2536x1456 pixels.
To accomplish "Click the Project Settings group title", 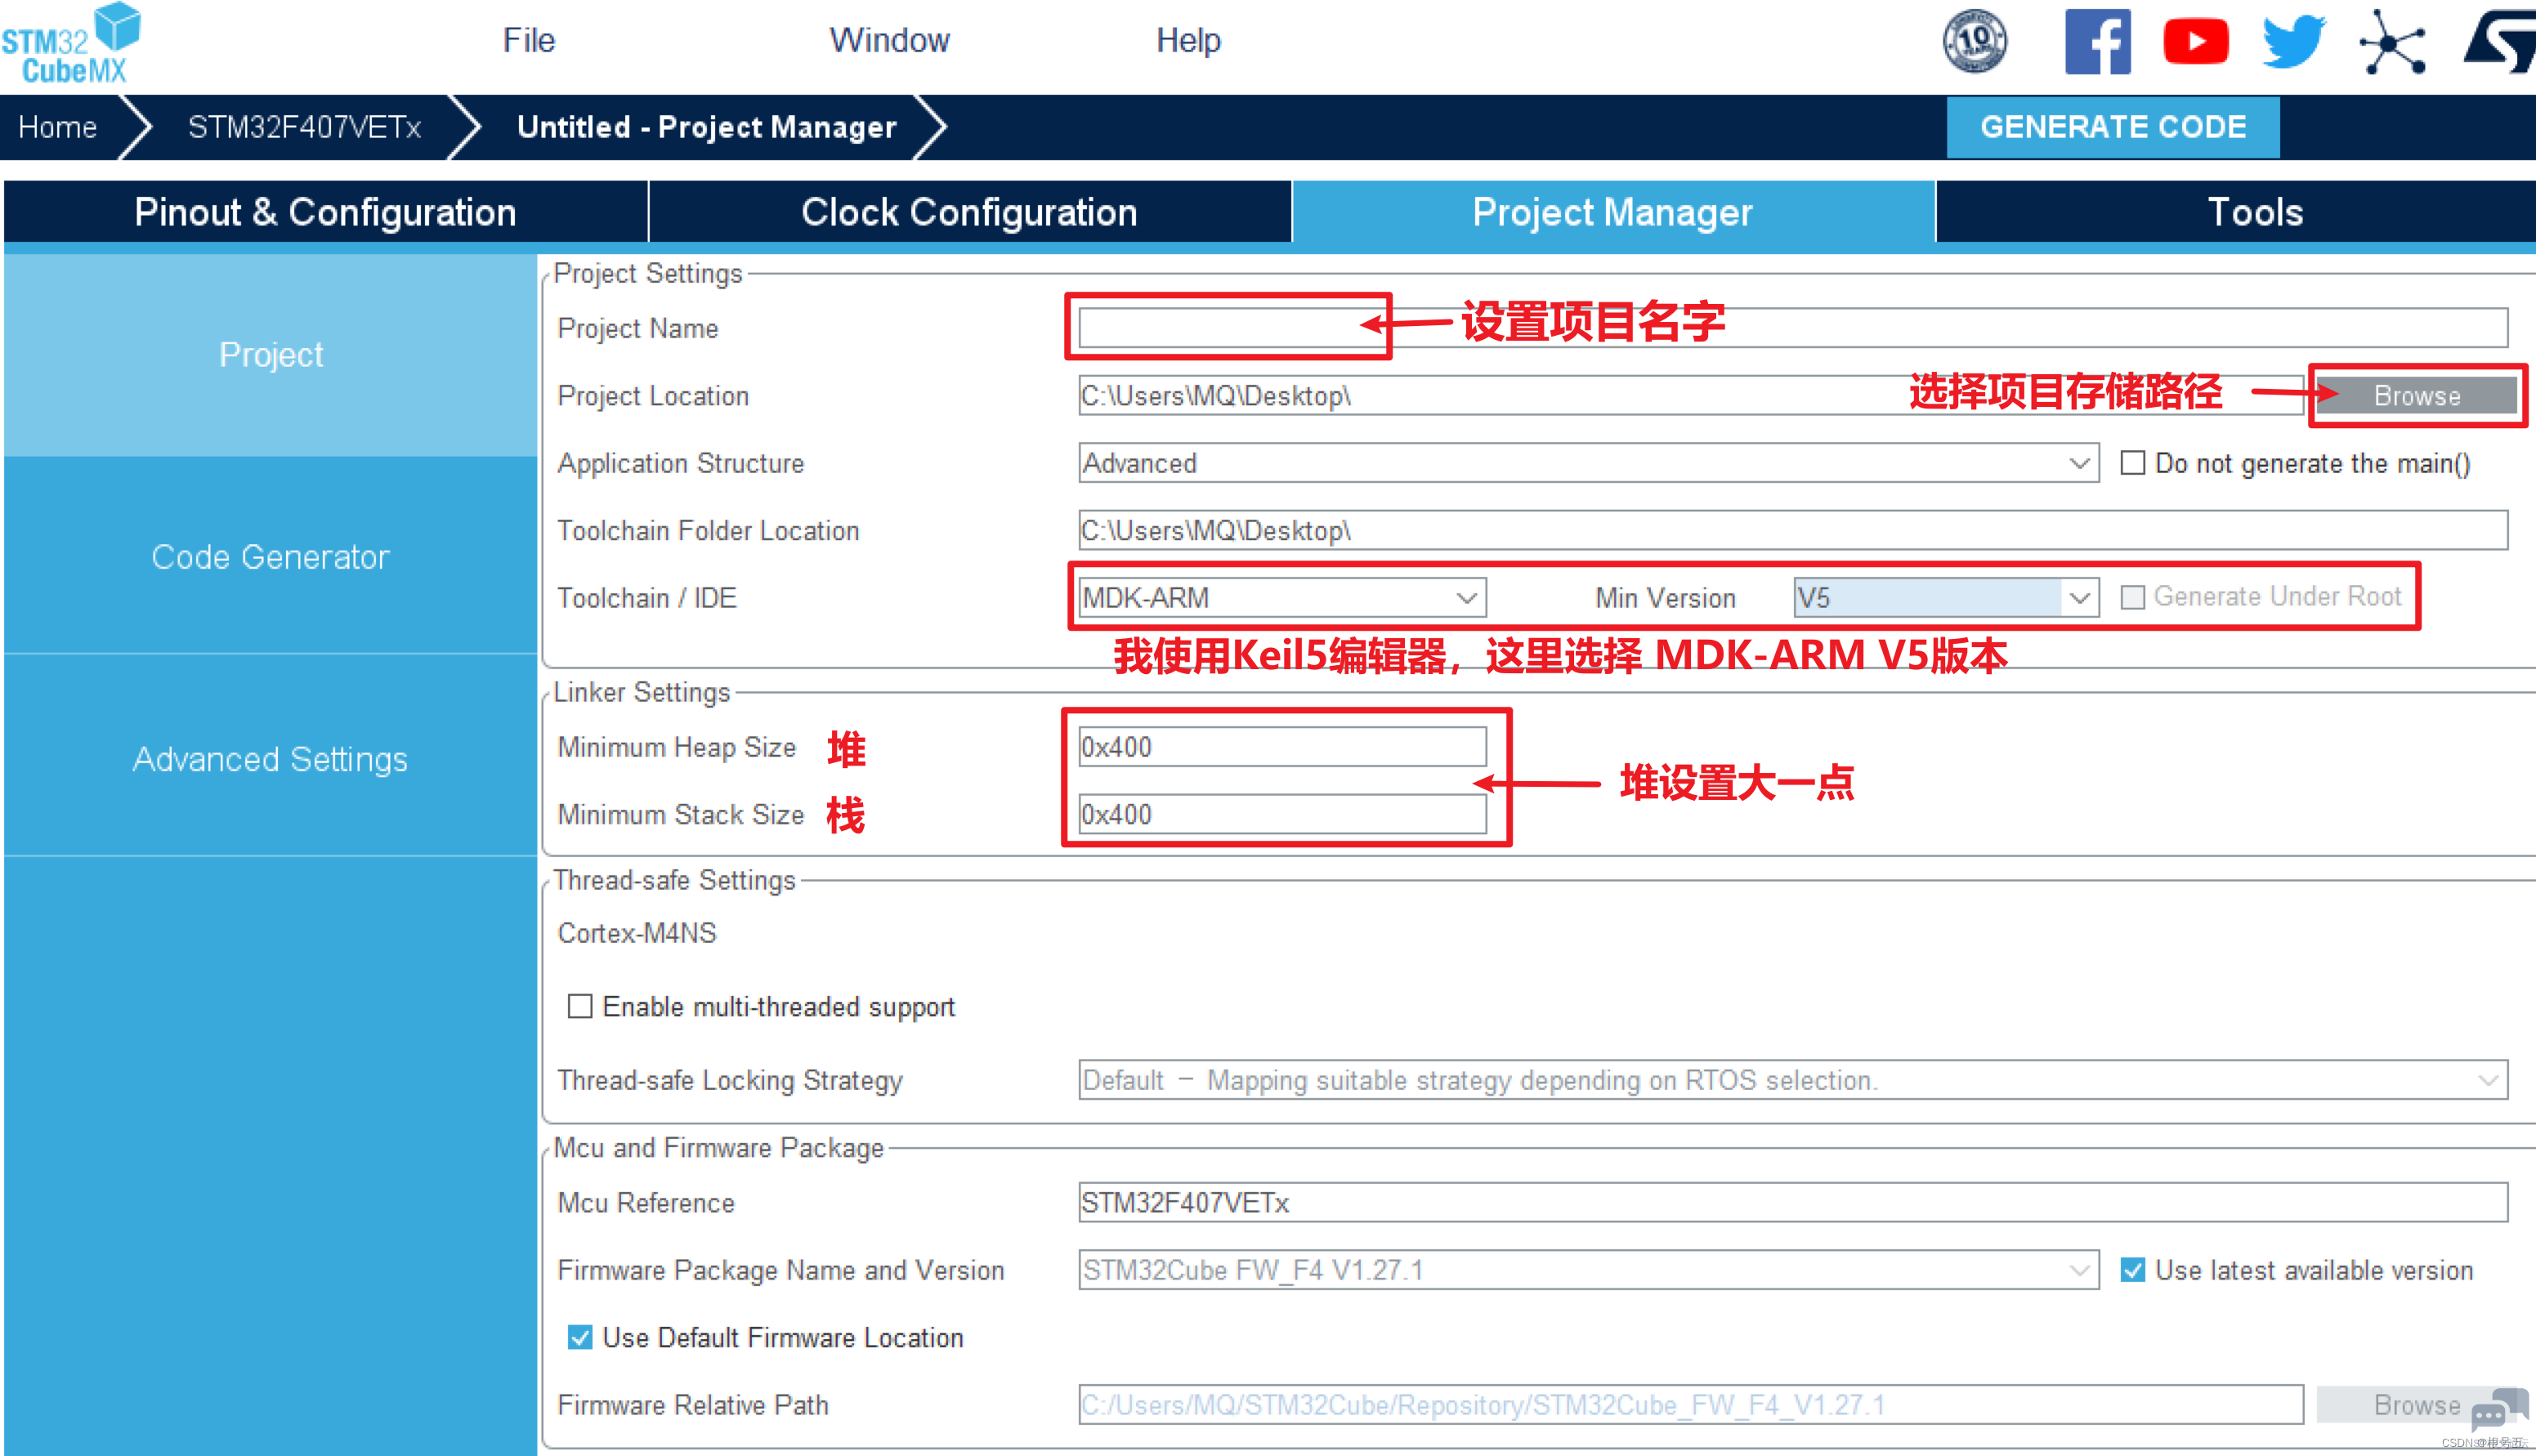I will point(648,273).
